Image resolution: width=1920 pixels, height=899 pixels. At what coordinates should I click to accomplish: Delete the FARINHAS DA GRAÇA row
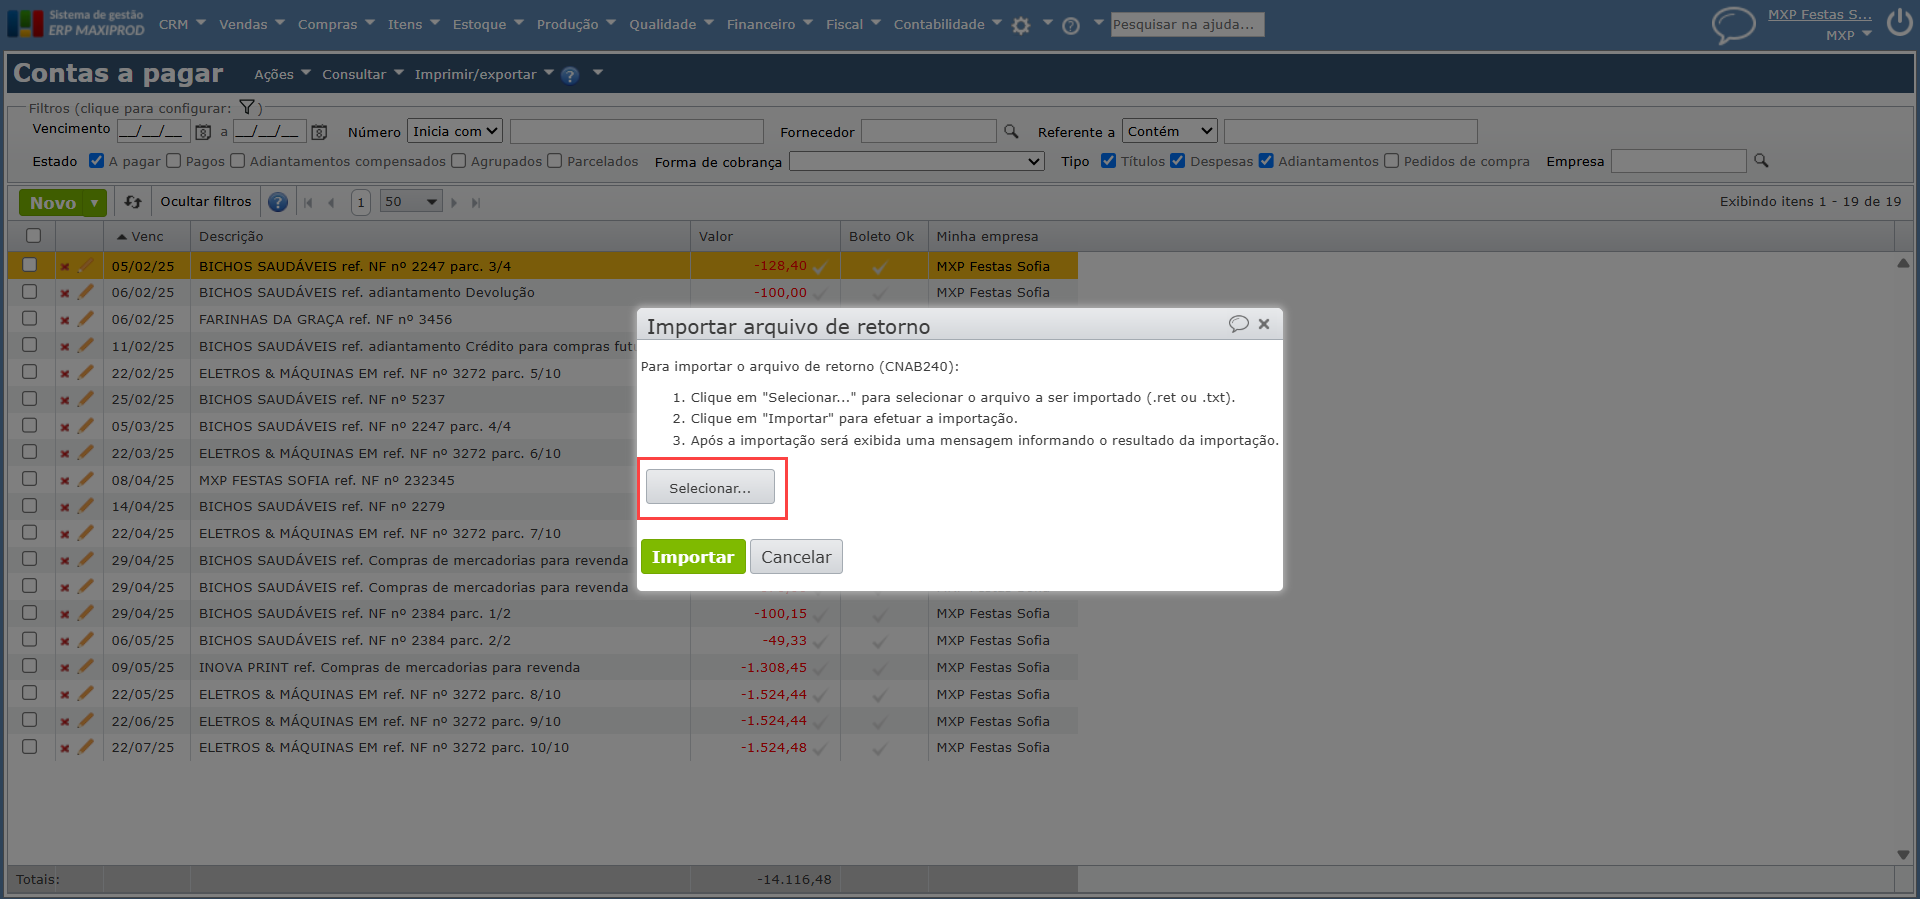(64, 320)
